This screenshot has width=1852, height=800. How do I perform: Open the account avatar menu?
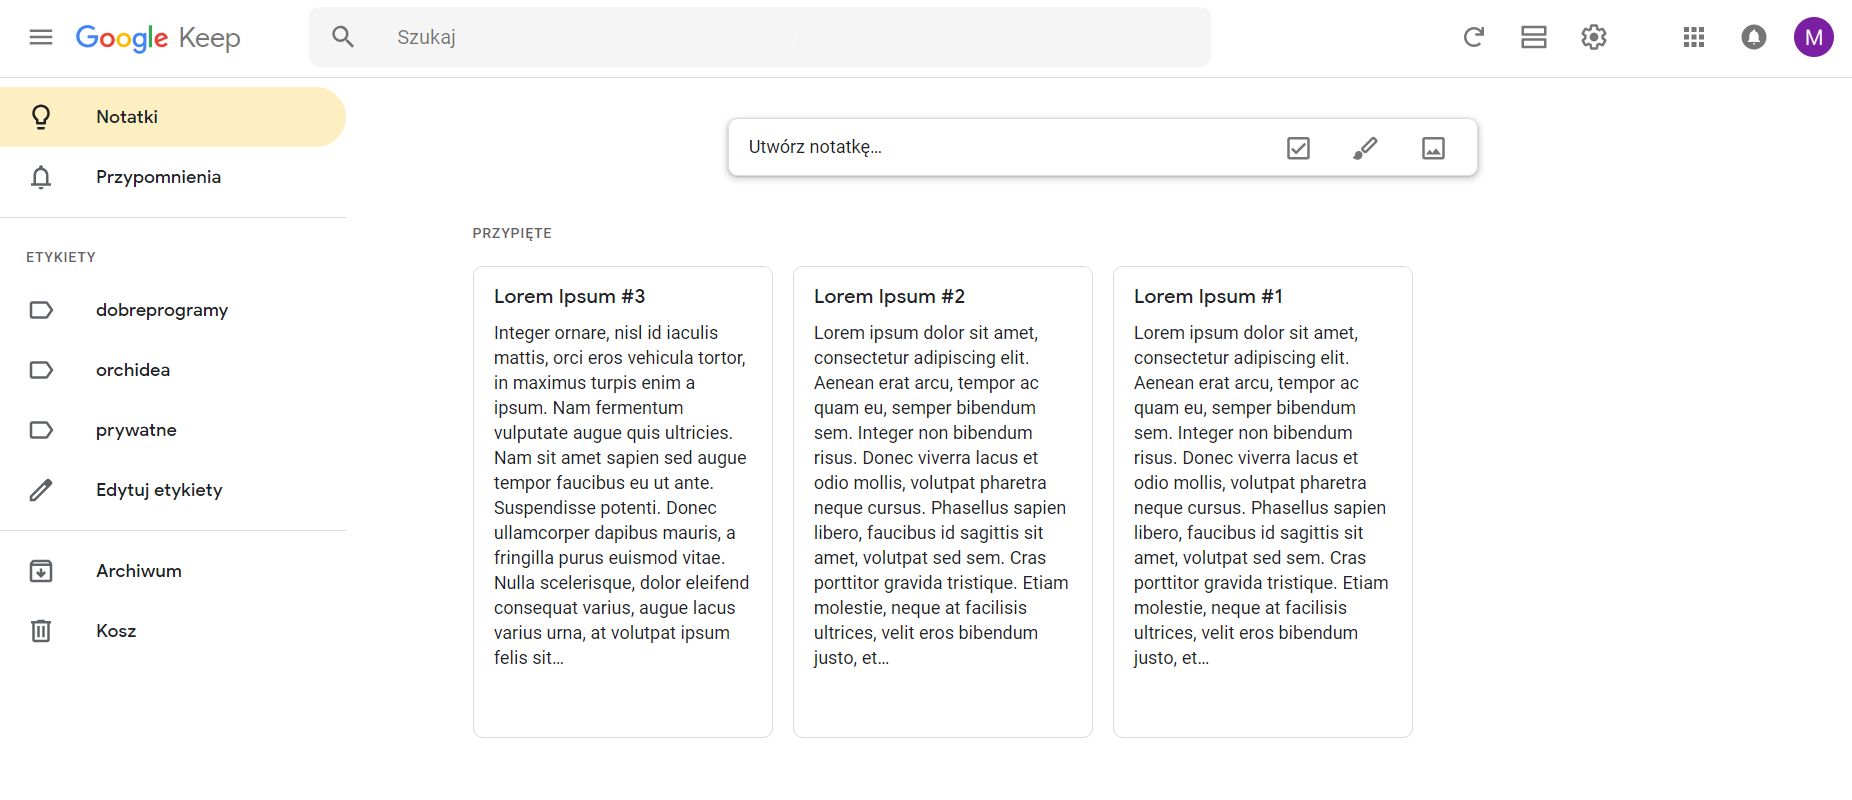pyautogui.click(x=1813, y=37)
